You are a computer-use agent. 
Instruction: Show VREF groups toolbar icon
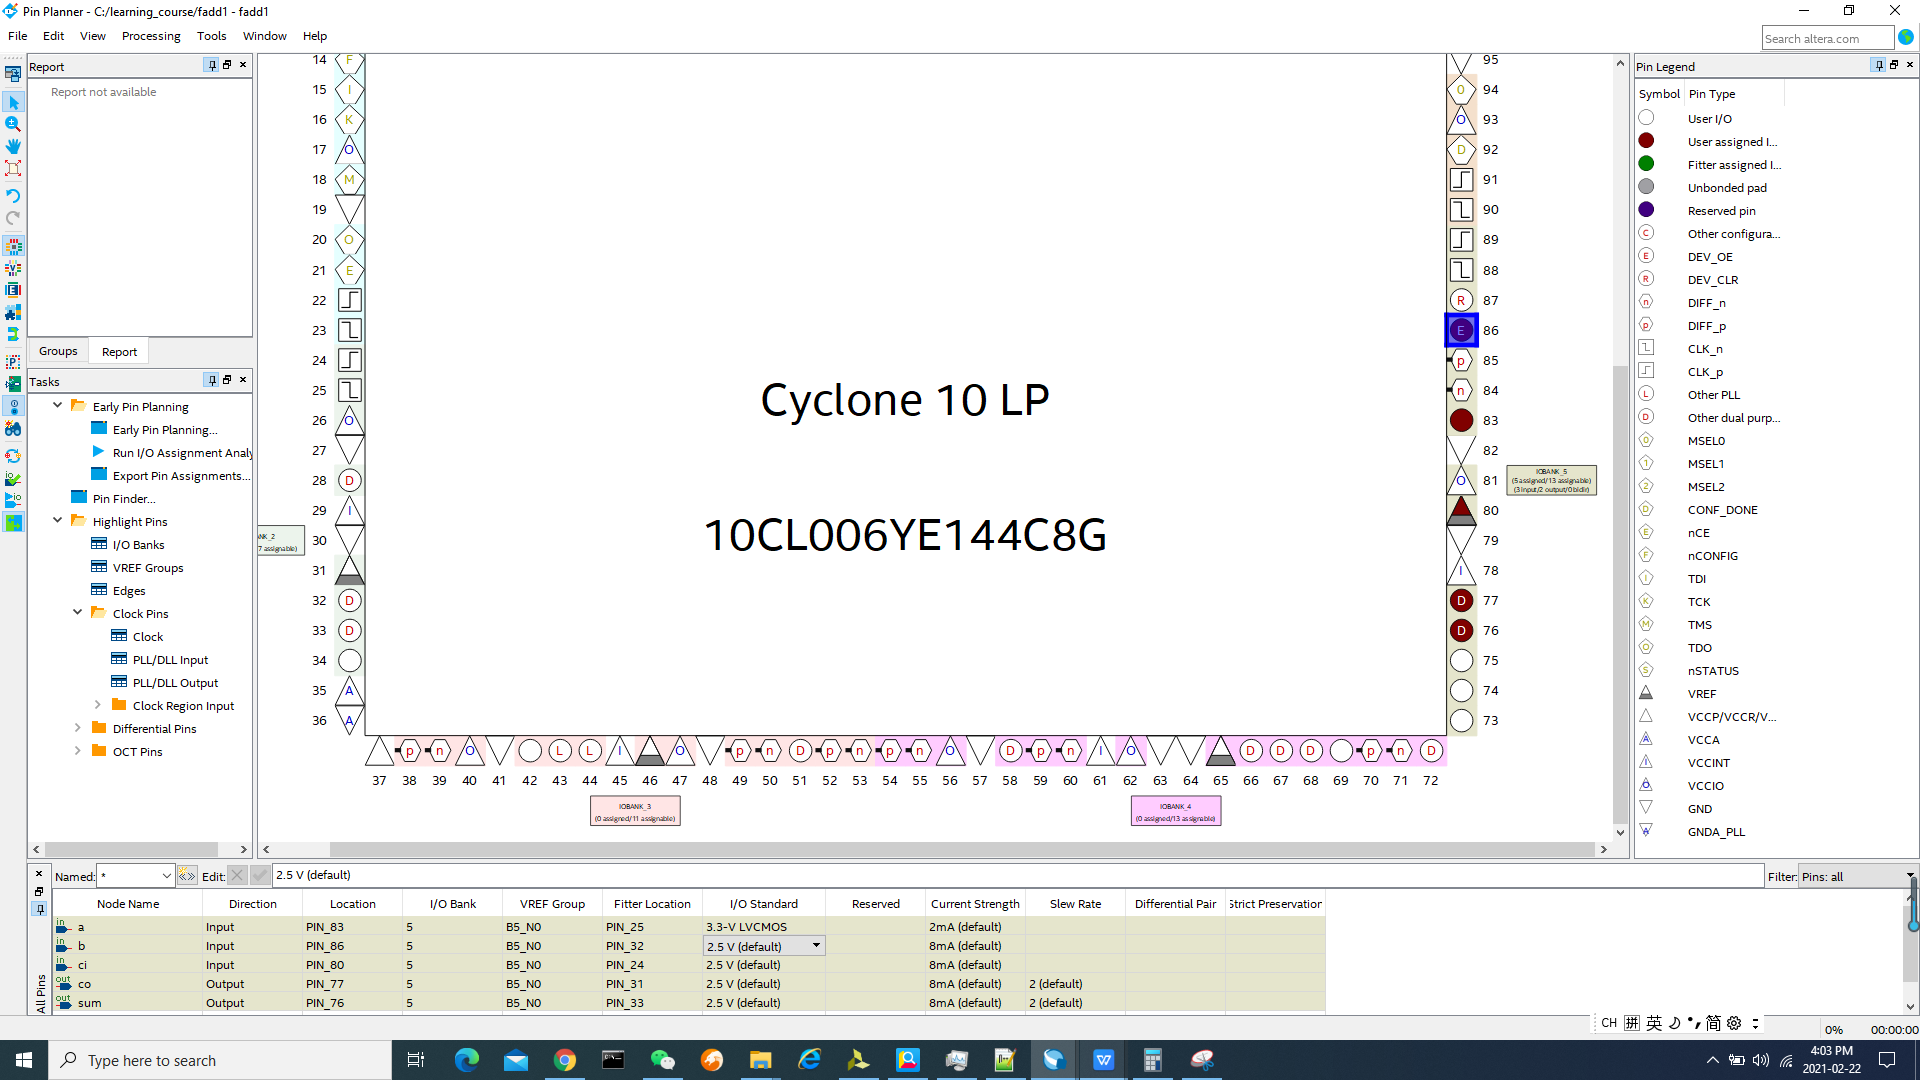coord(13,268)
